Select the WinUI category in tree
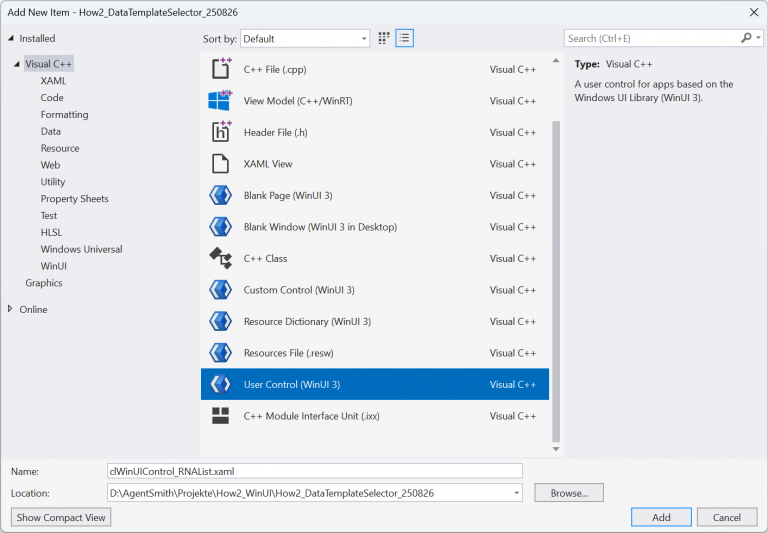 pyautogui.click(x=53, y=266)
